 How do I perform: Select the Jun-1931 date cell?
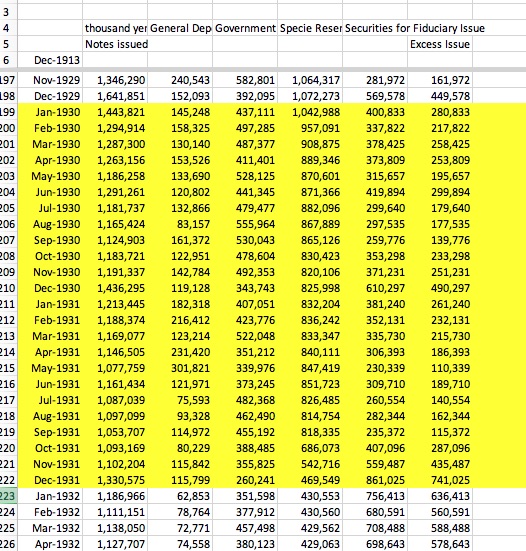pos(50,384)
